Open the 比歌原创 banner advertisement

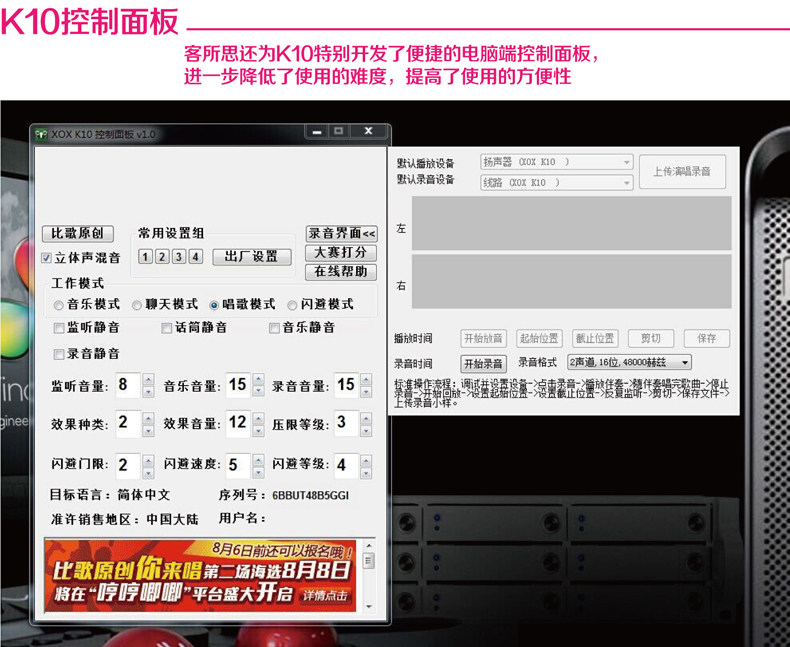pyautogui.click(x=200, y=575)
